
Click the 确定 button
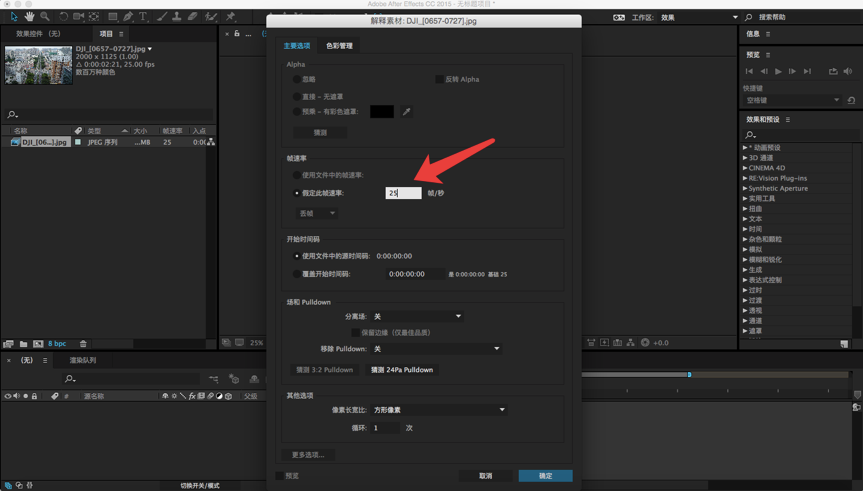pyautogui.click(x=545, y=476)
